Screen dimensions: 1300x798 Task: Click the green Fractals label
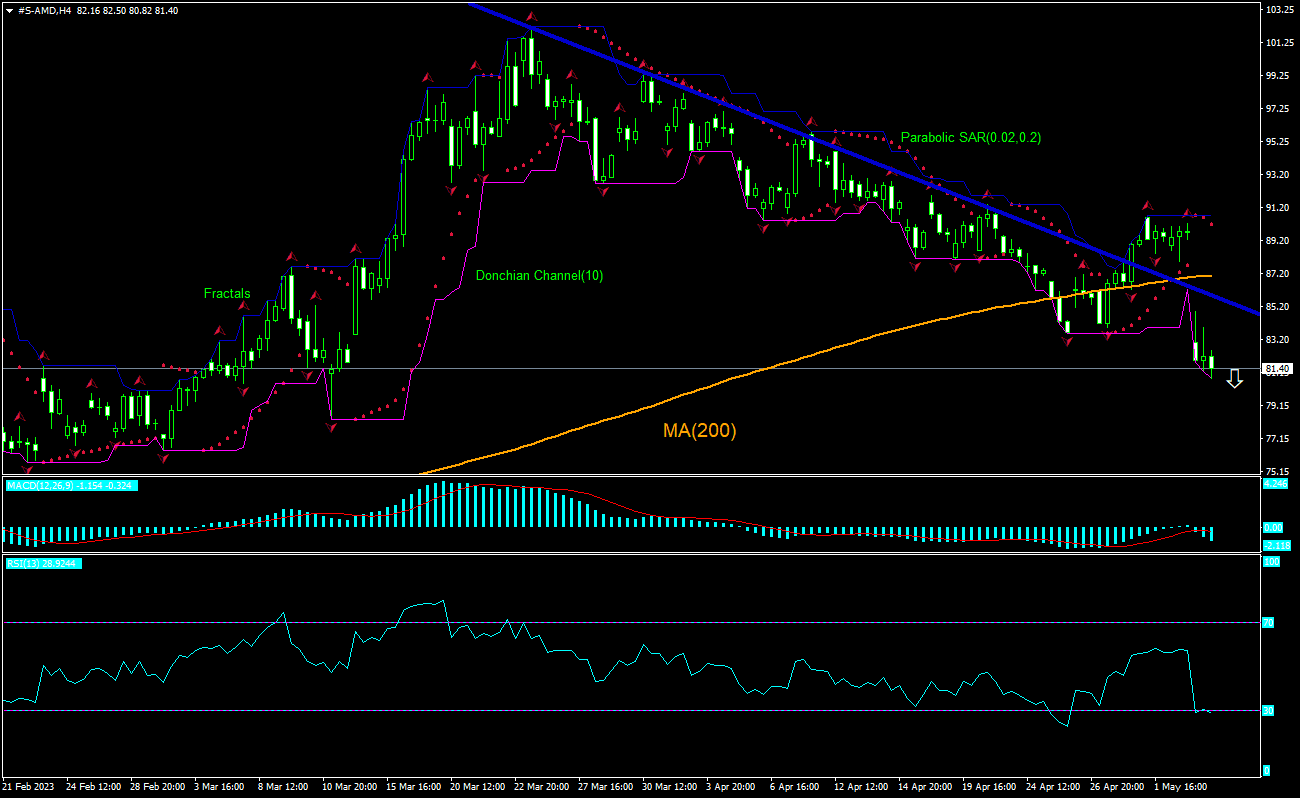(227, 293)
